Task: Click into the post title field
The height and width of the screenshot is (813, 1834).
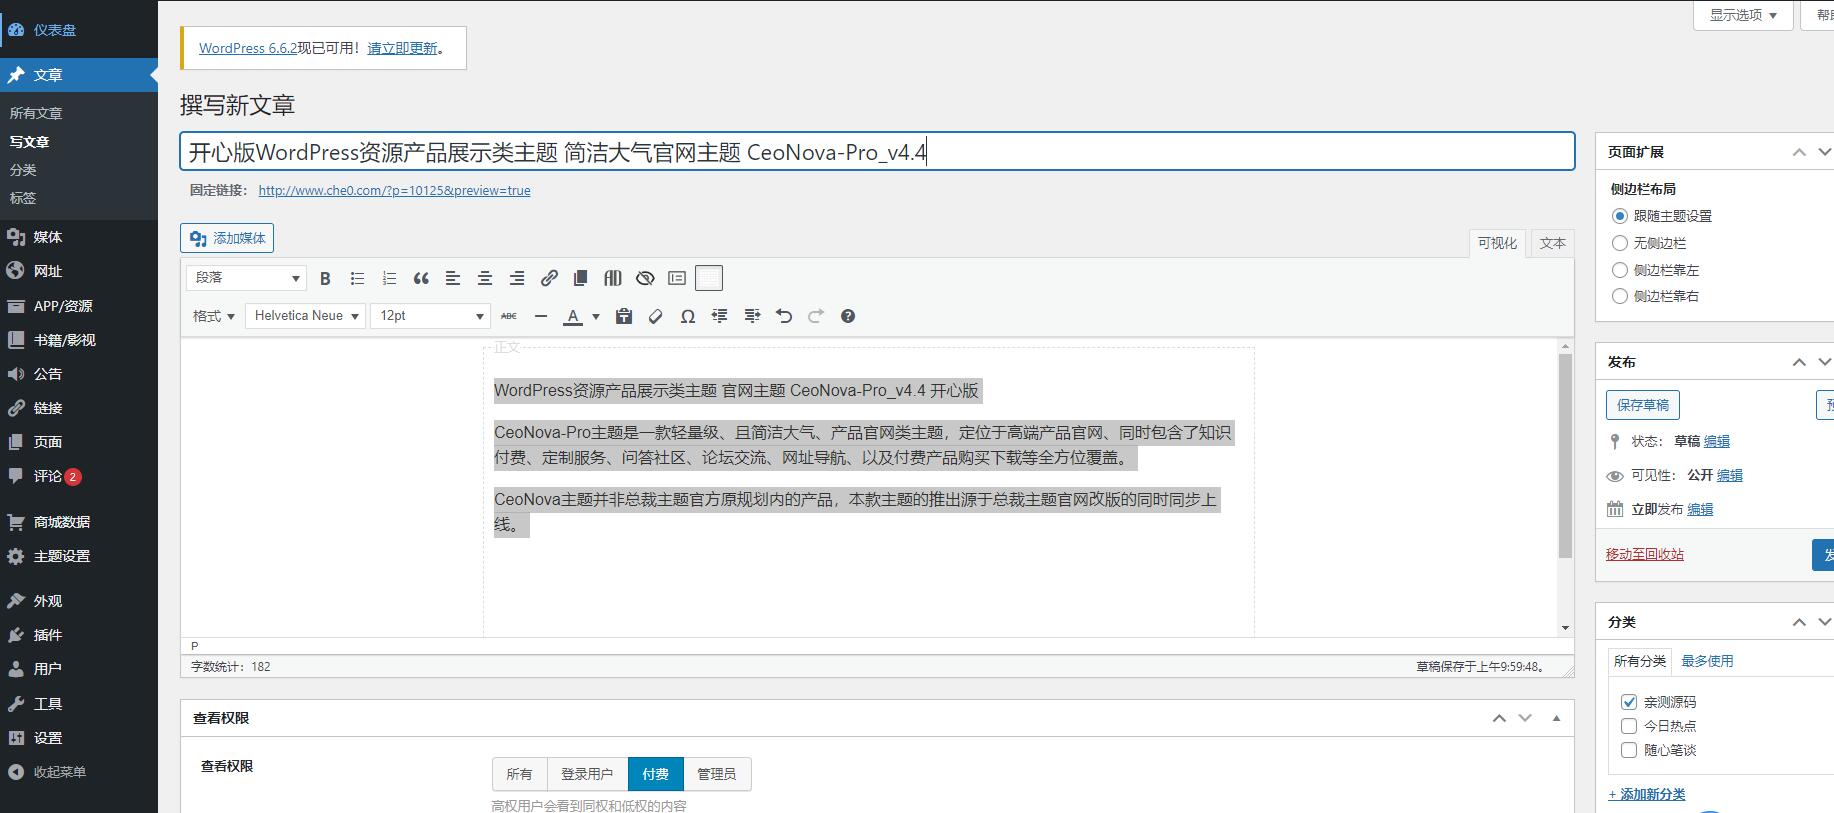Action: tap(877, 151)
